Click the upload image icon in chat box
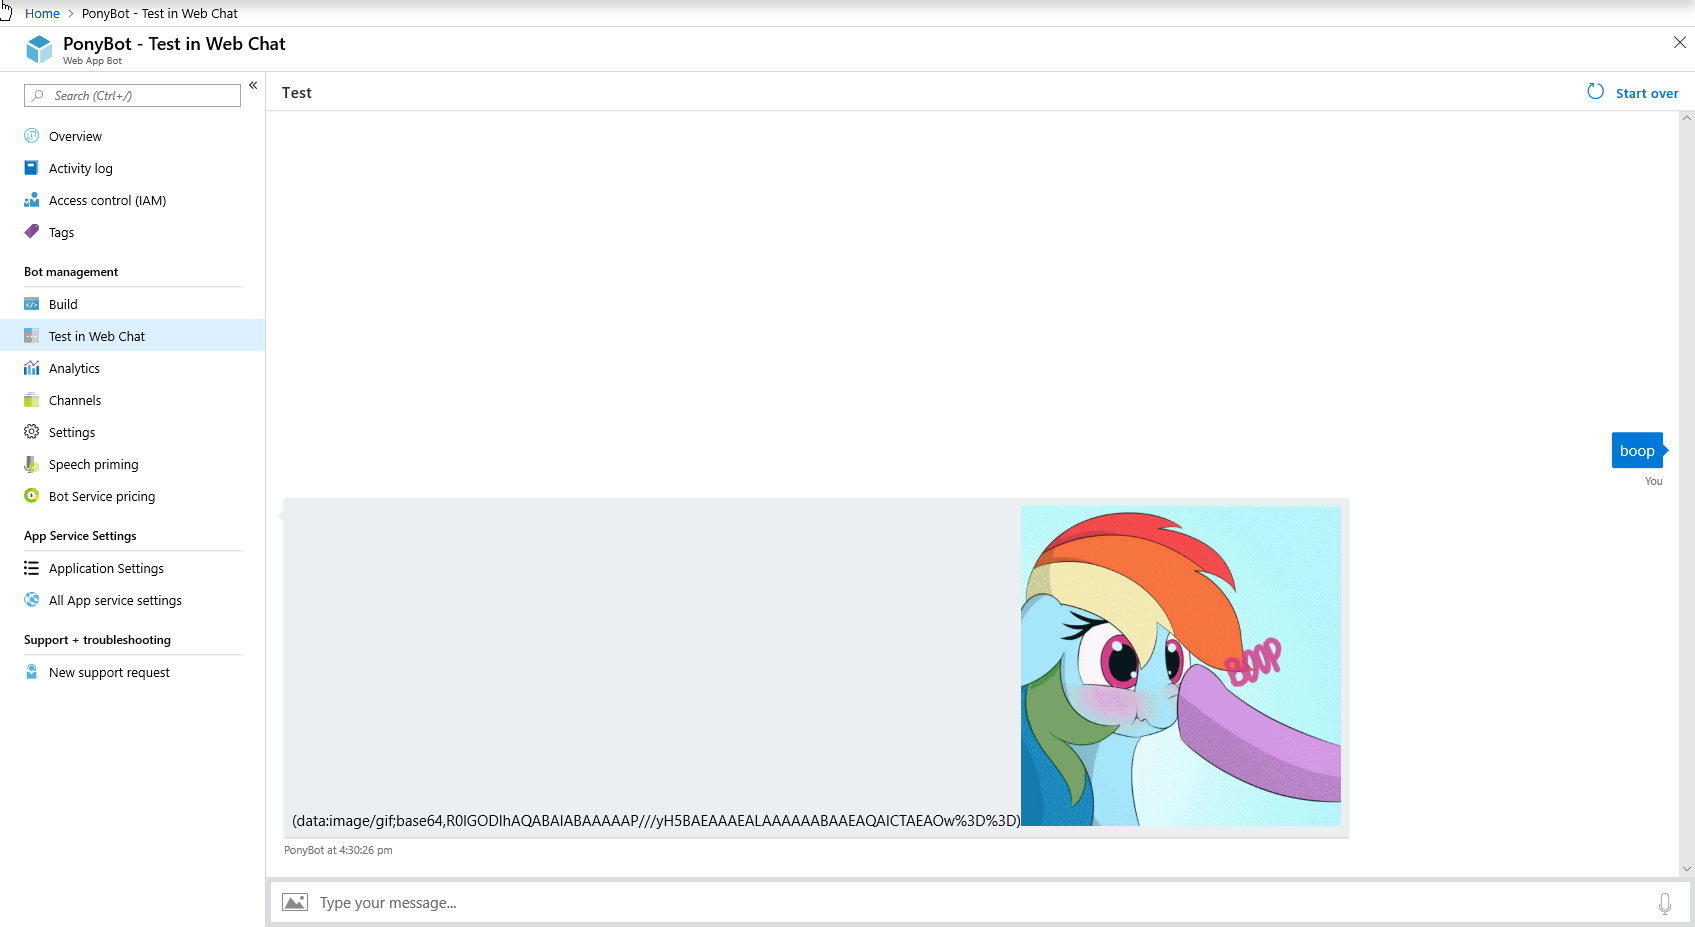1695x927 pixels. pos(295,902)
